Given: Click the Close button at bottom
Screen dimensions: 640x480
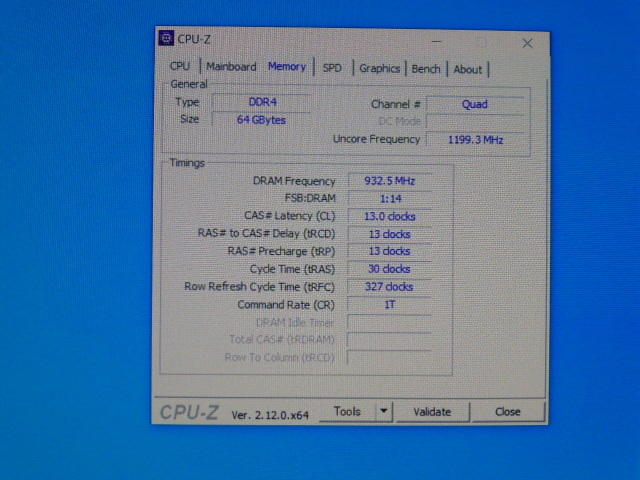Looking at the screenshot, I should [x=508, y=411].
